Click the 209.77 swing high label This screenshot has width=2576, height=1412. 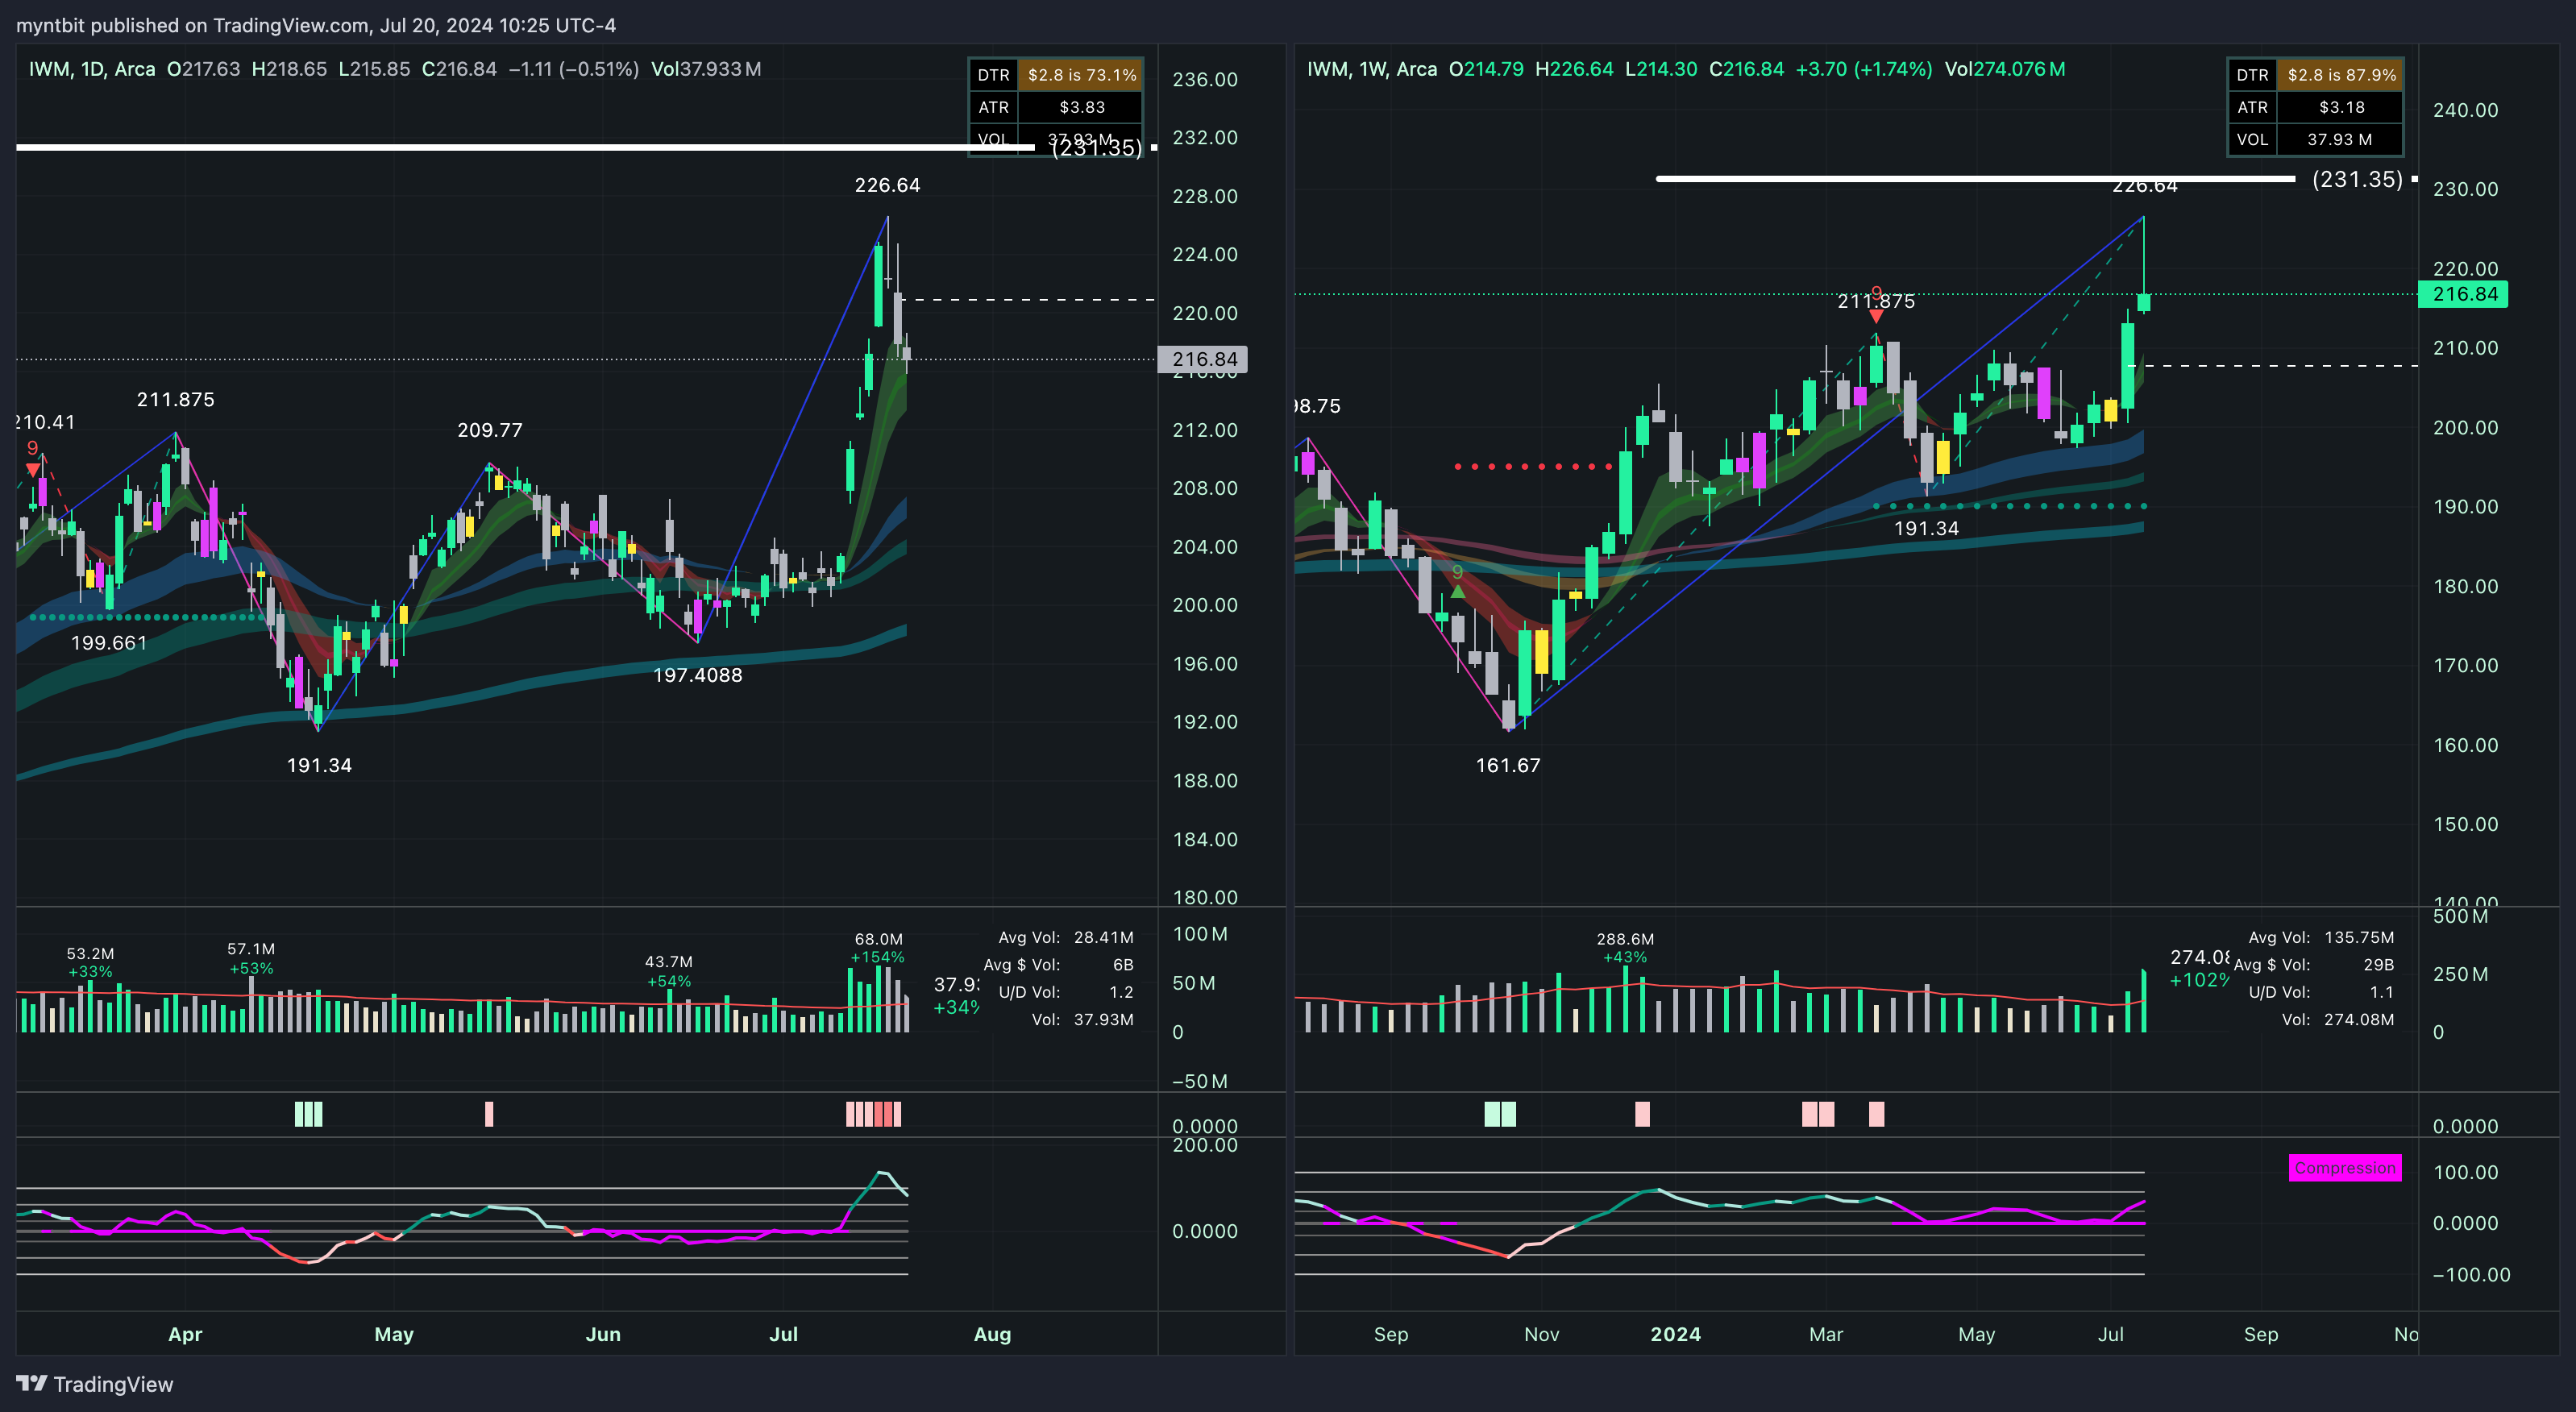(490, 430)
